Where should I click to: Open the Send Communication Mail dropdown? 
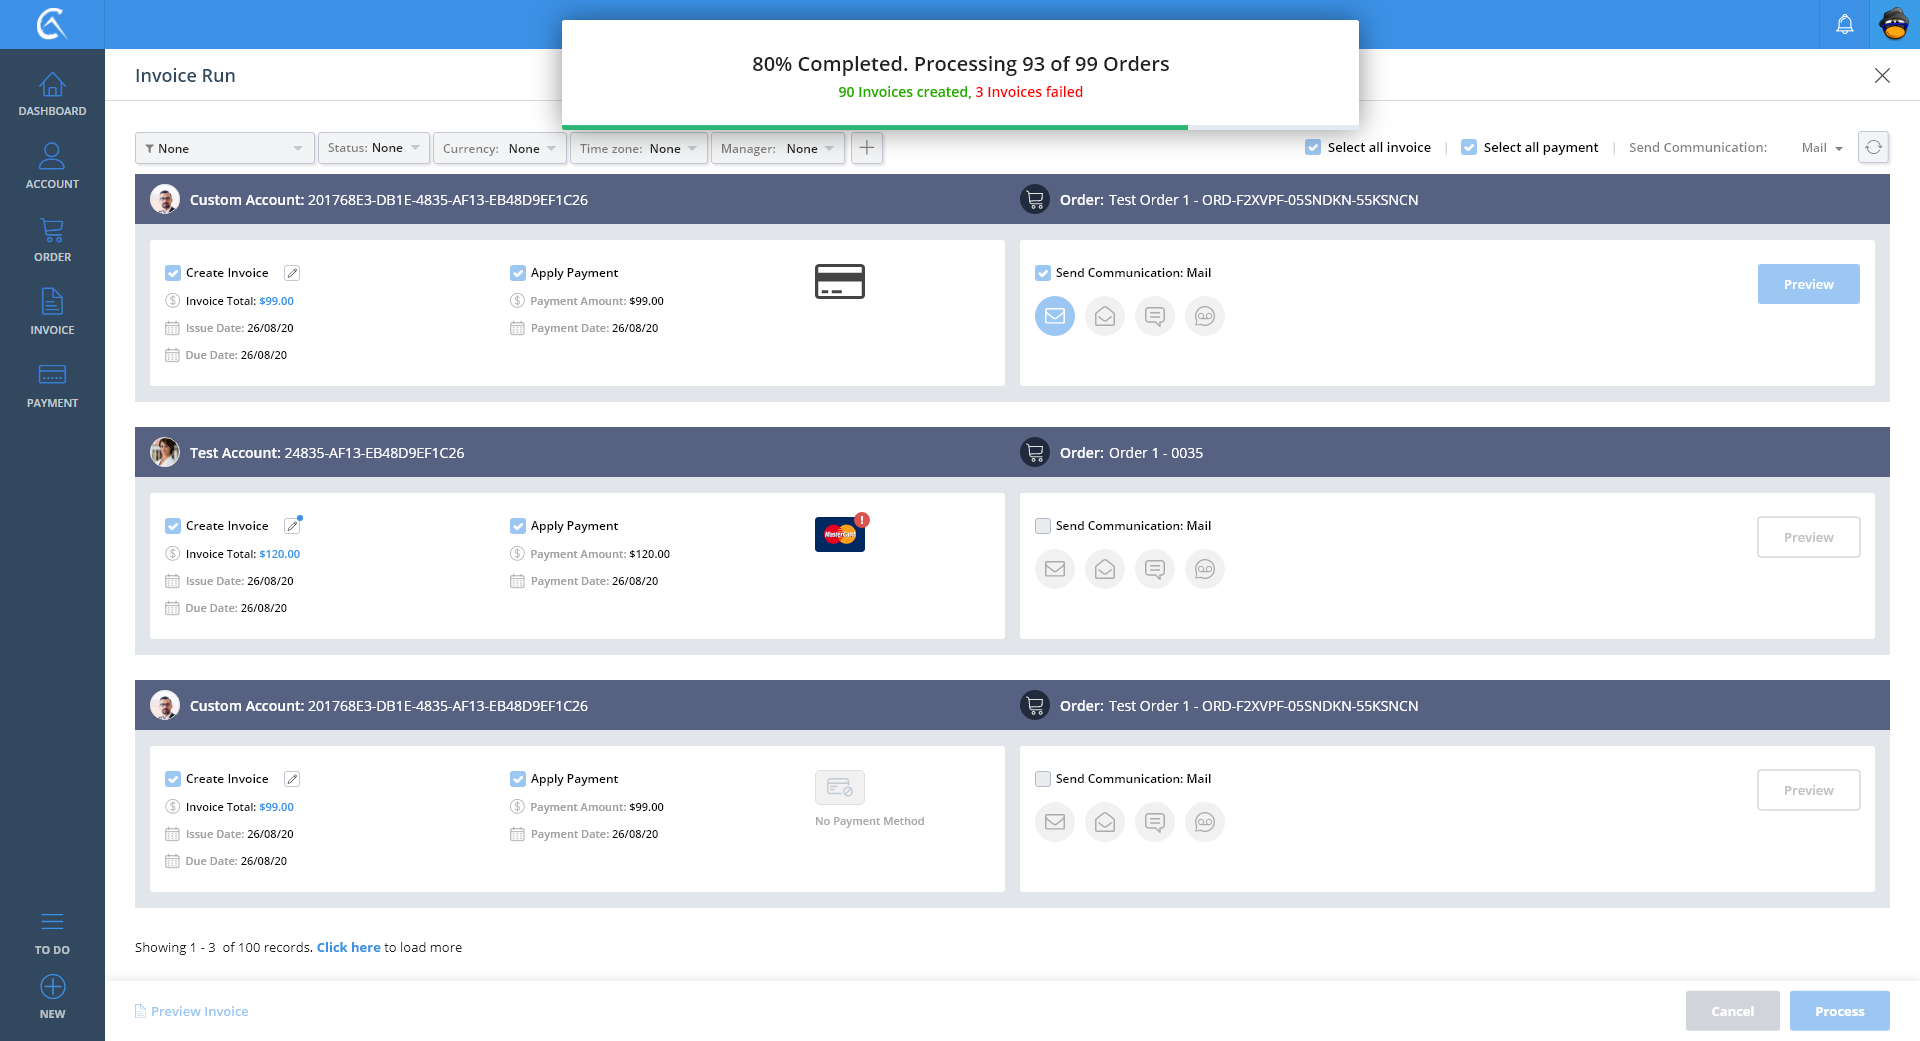[x=1821, y=148]
